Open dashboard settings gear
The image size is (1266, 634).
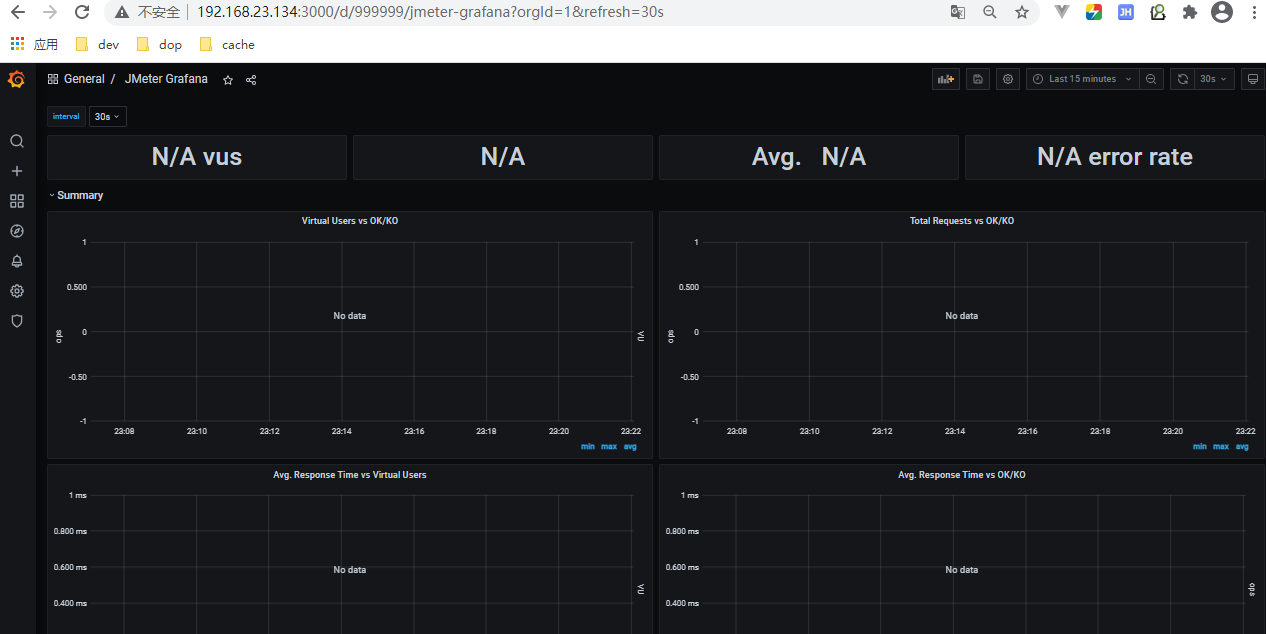click(x=1007, y=78)
